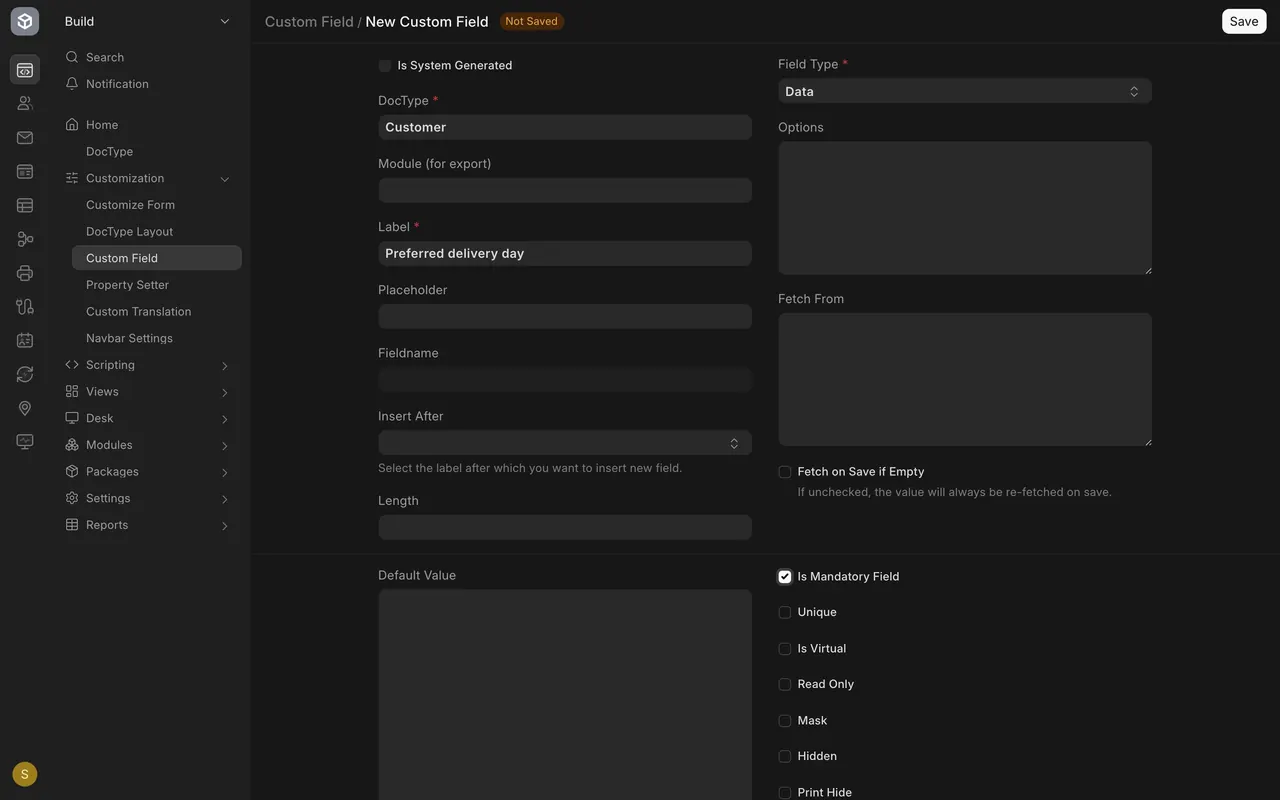Expand the Scripting section arrow
The image size is (1280, 800).
[x=225, y=366]
